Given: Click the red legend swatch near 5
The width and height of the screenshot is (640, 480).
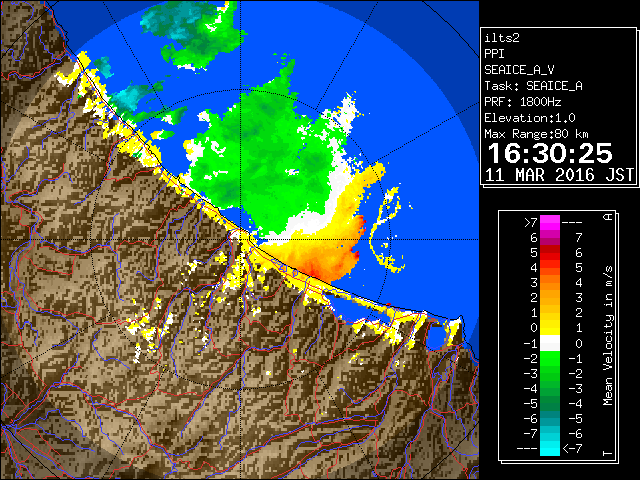Looking at the screenshot, I should coord(550,253).
